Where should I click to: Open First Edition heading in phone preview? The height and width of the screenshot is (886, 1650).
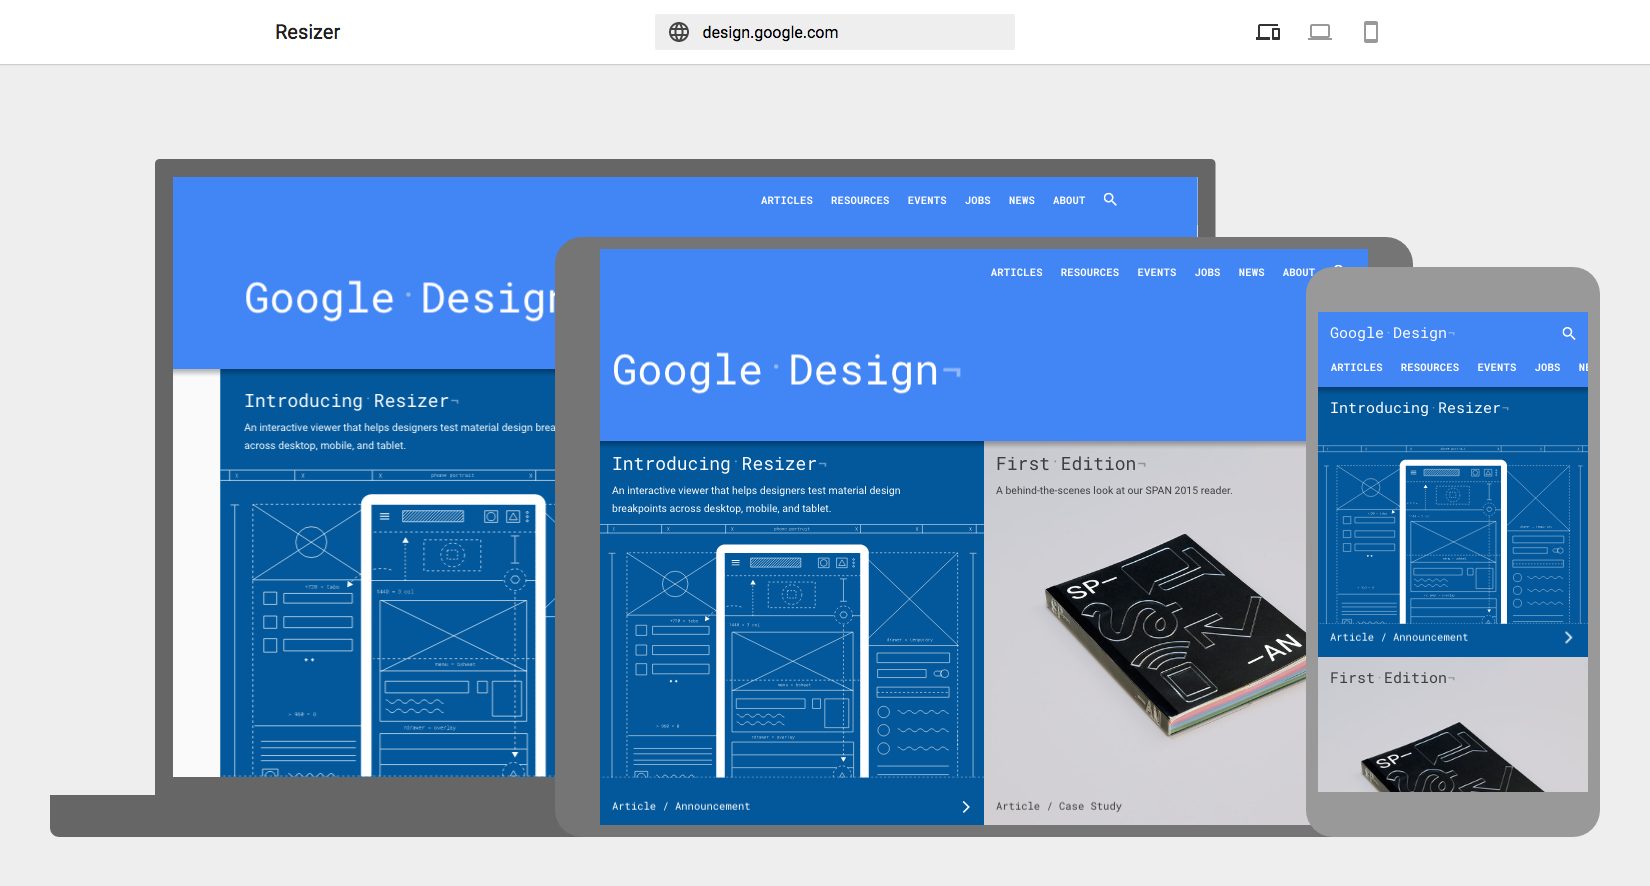pos(1392,678)
